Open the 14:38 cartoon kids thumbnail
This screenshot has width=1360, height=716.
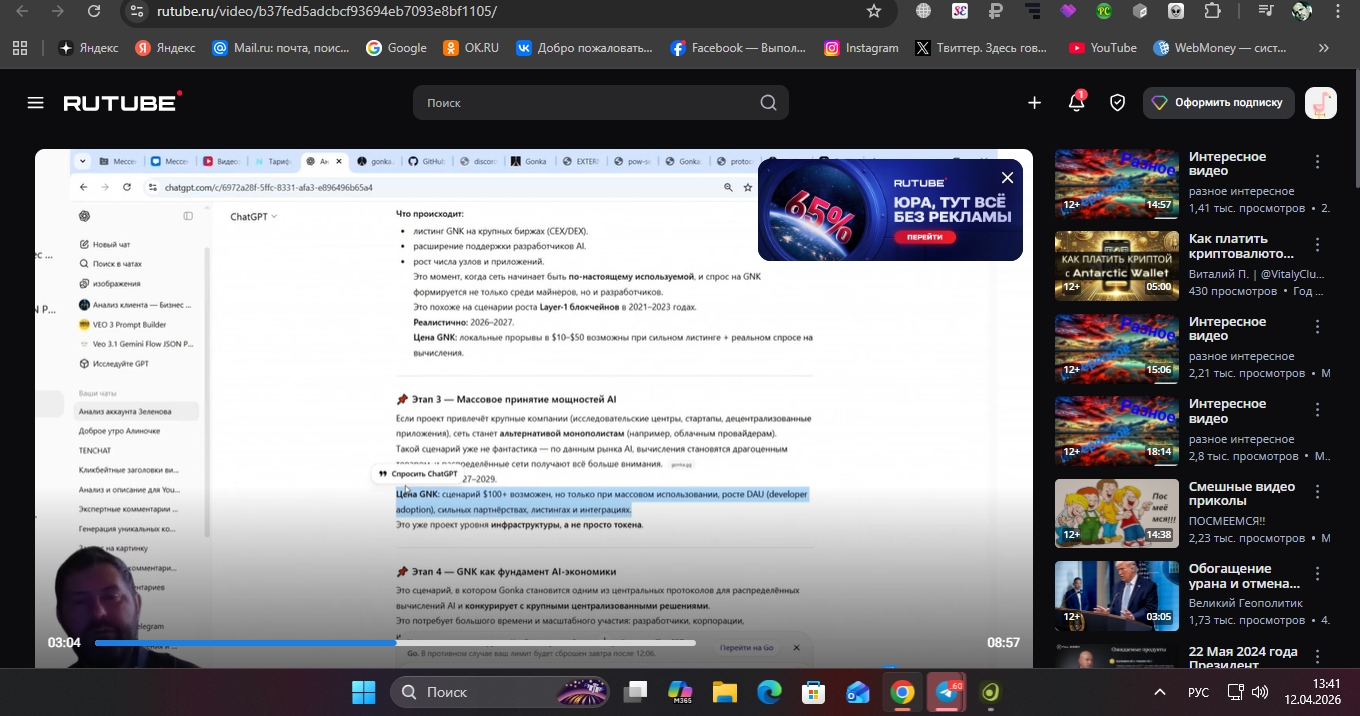point(1116,513)
